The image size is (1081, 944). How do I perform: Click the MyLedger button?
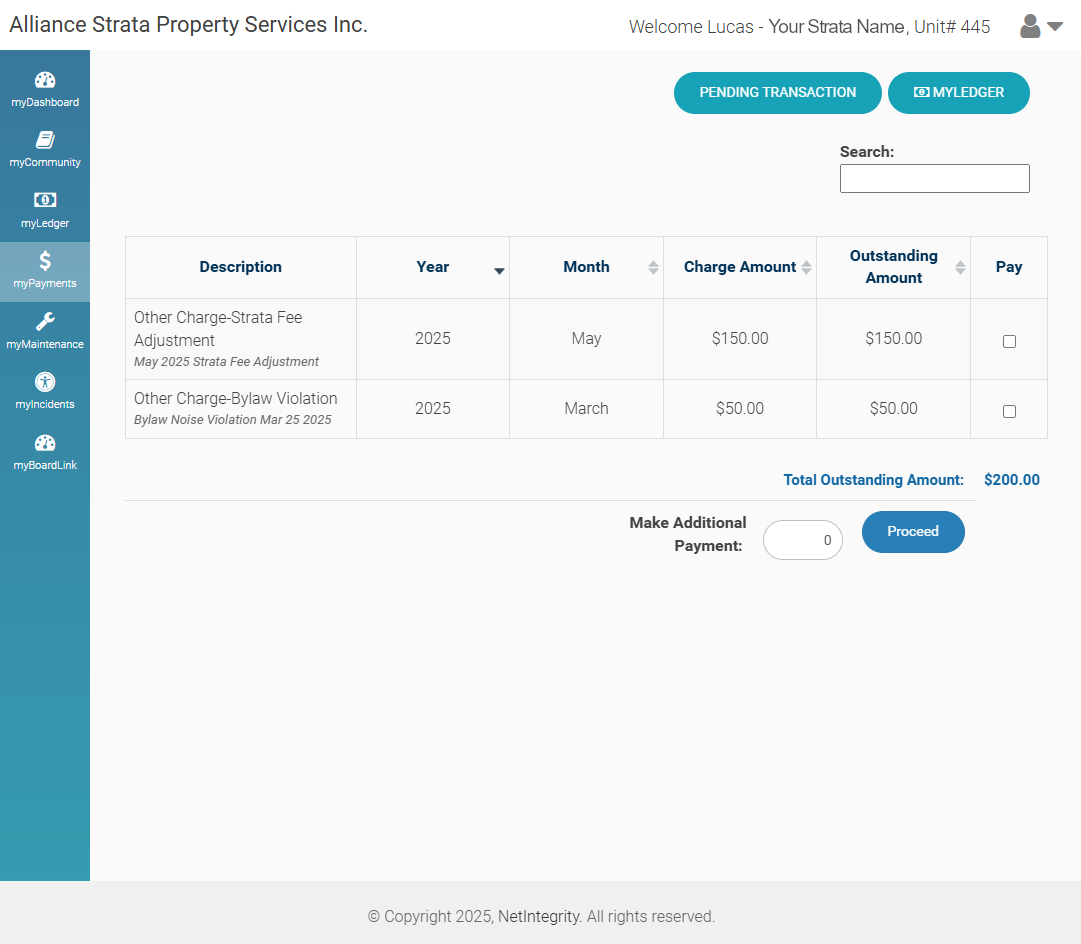point(958,92)
